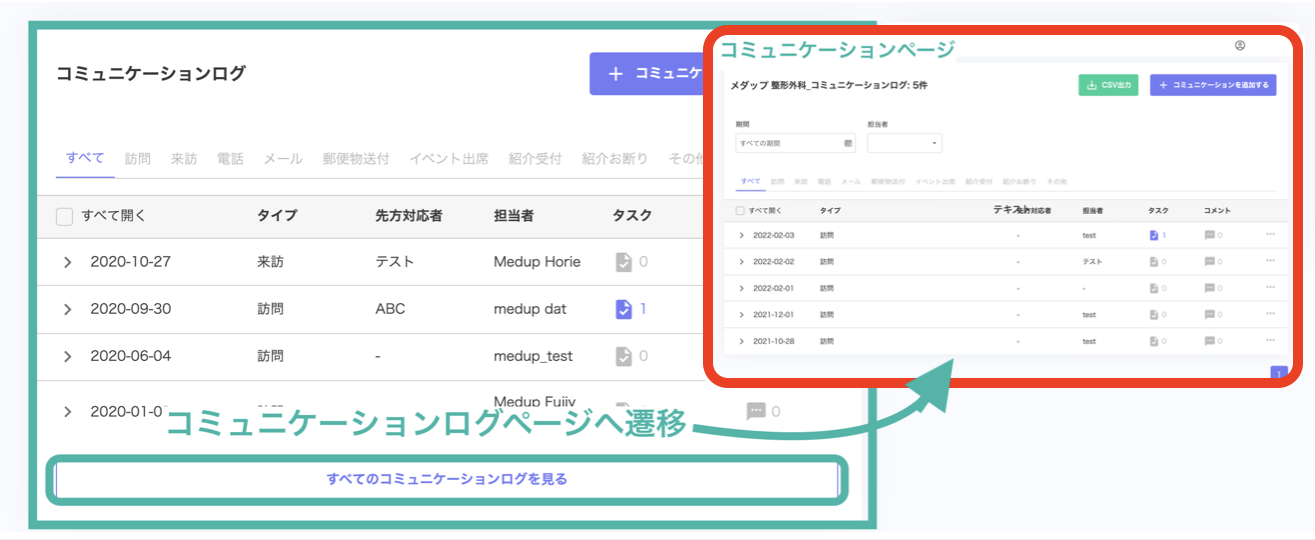Select 紹介お断り tab in large log panel
Image resolution: width=1315 pixels, height=540 pixels.
[x=614, y=158]
